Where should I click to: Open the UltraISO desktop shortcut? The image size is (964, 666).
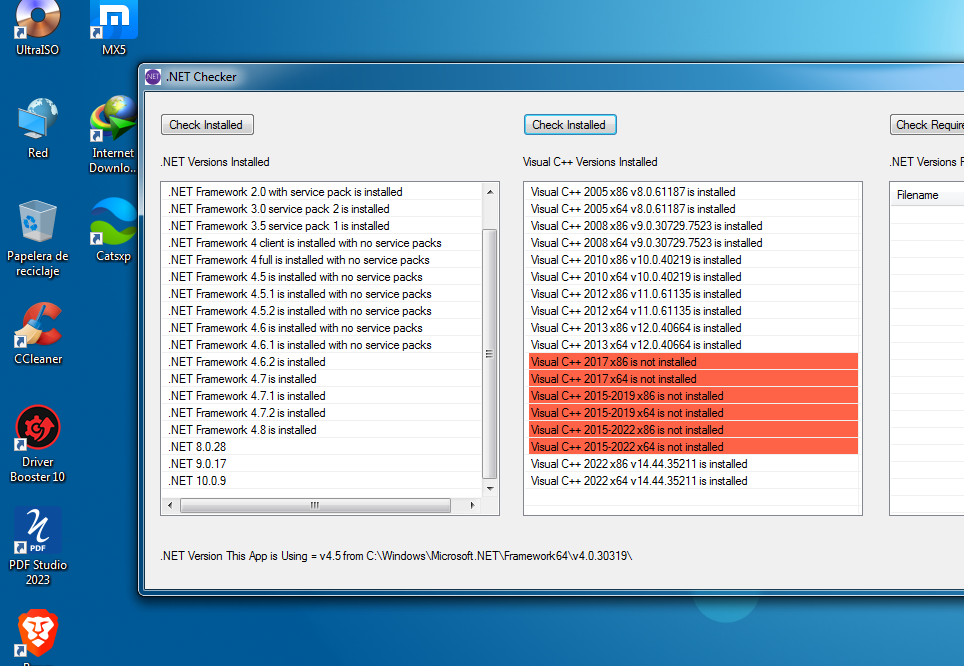[38, 28]
